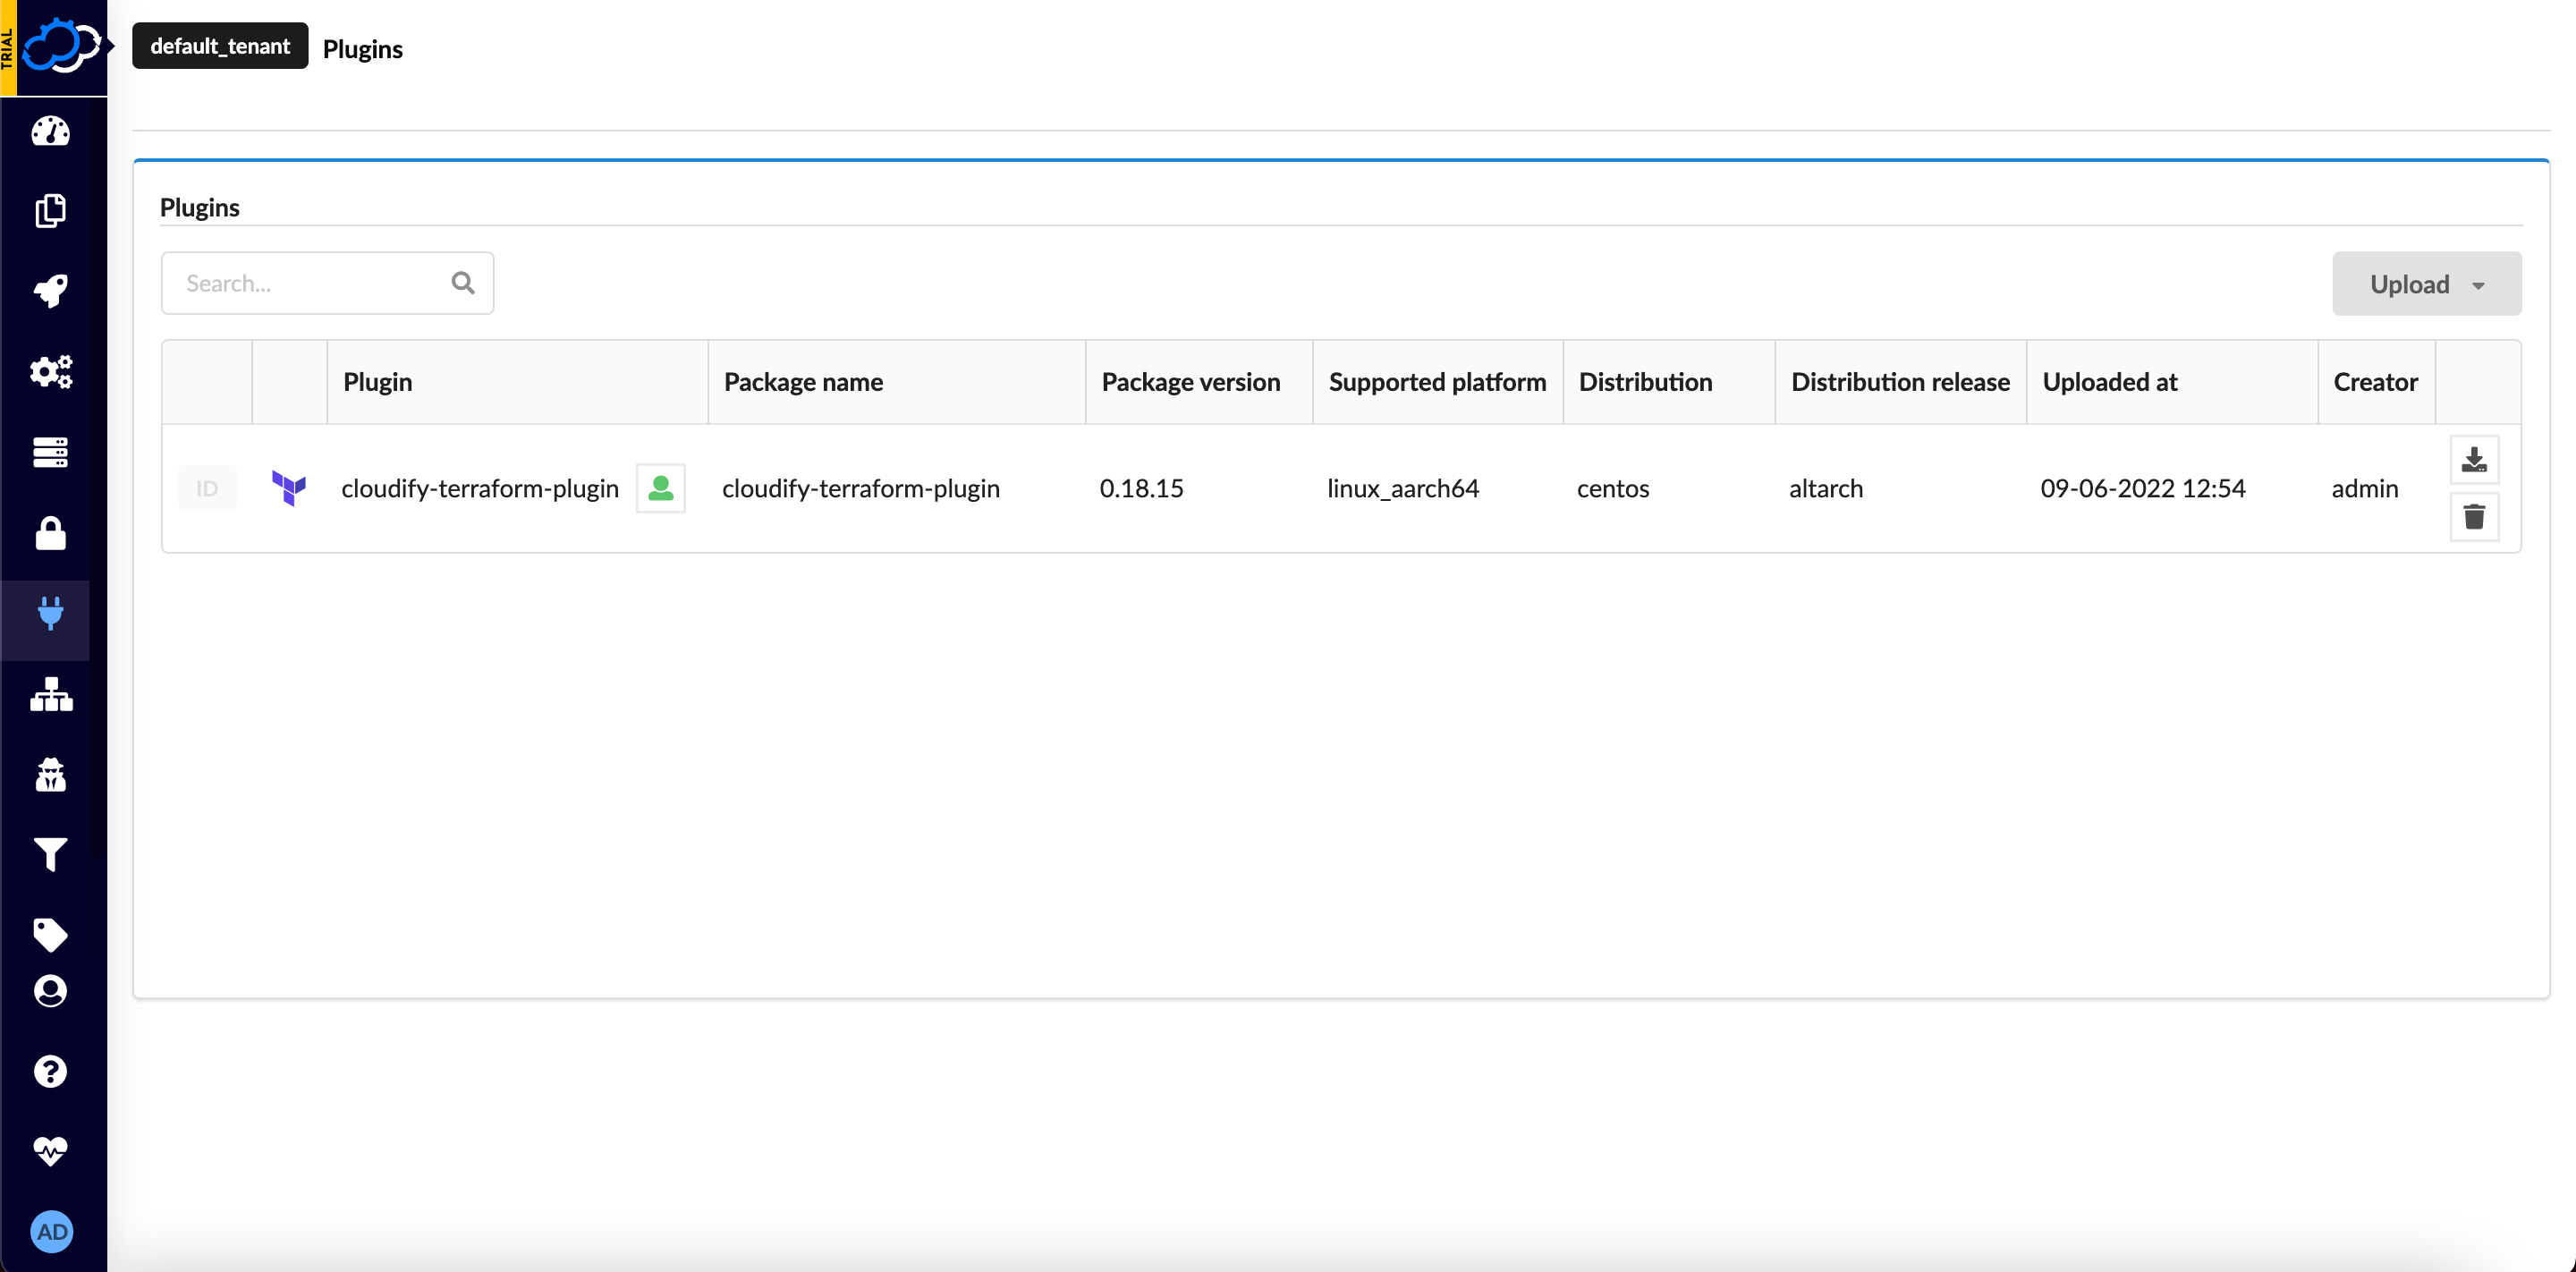The width and height of the screenshot is (2576, 1272).
Task: Delete the cloudify-terraform-plugin with trash icon
Action: (x=2474, y=517)
